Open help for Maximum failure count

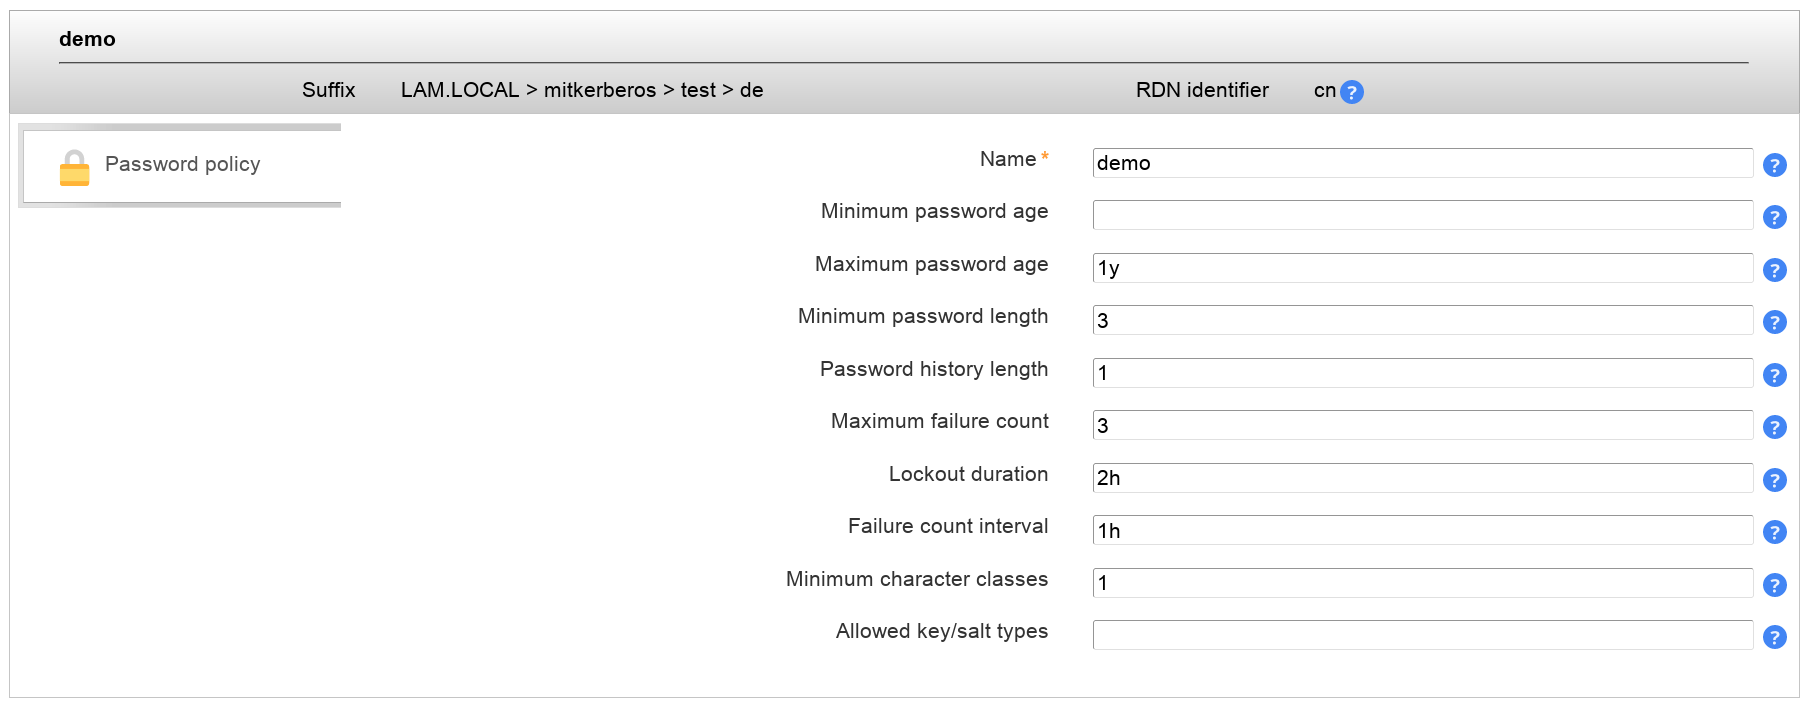(x=1774, y=427)
